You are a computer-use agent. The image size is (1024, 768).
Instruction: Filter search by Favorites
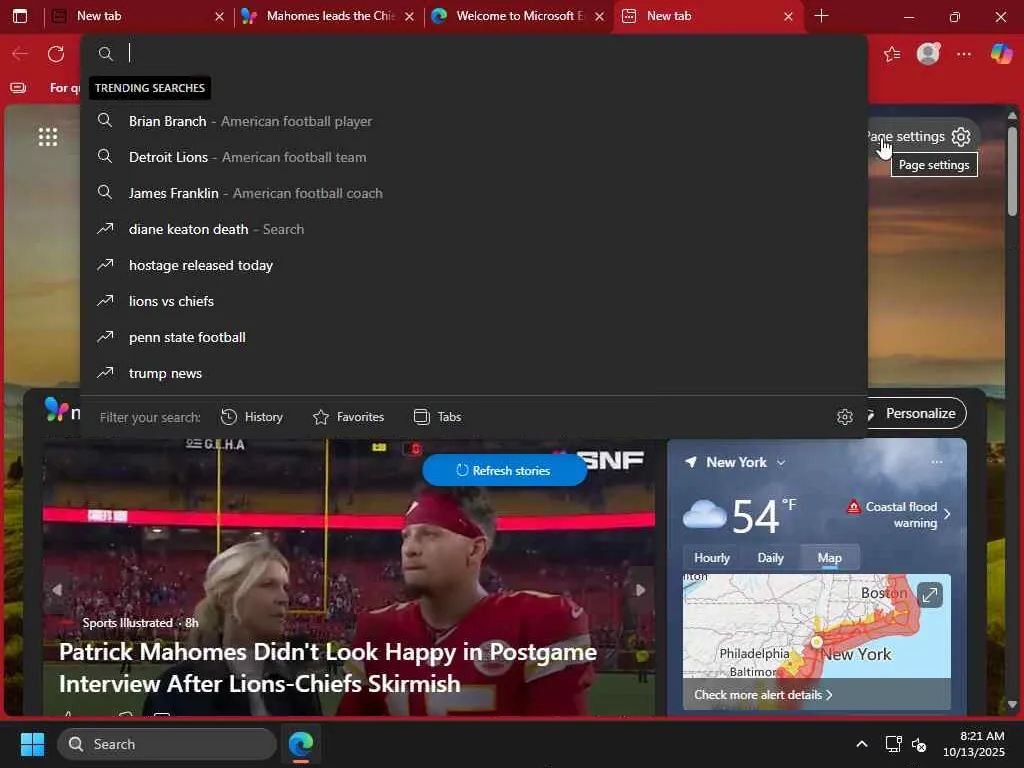tap(349, 417)
